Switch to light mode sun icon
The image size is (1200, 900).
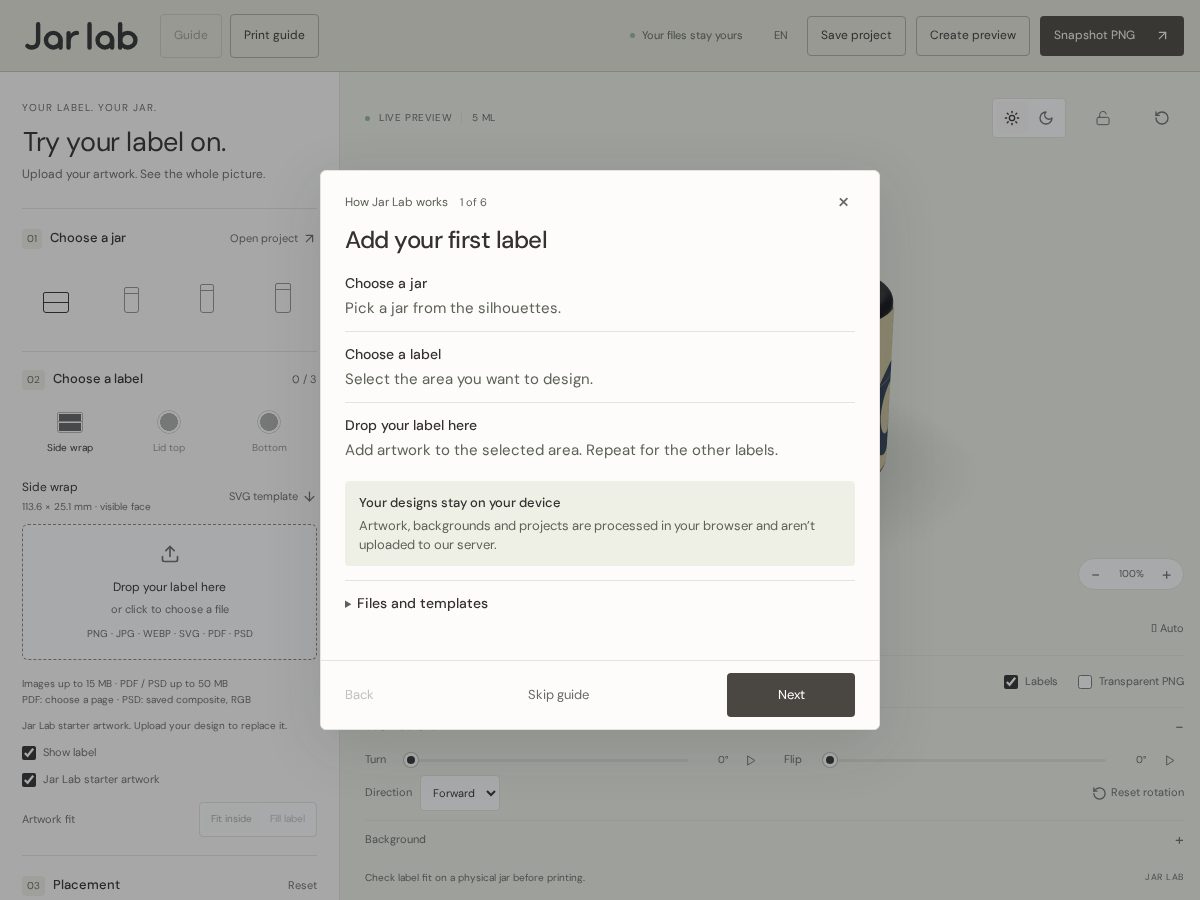coord(1012,118)
